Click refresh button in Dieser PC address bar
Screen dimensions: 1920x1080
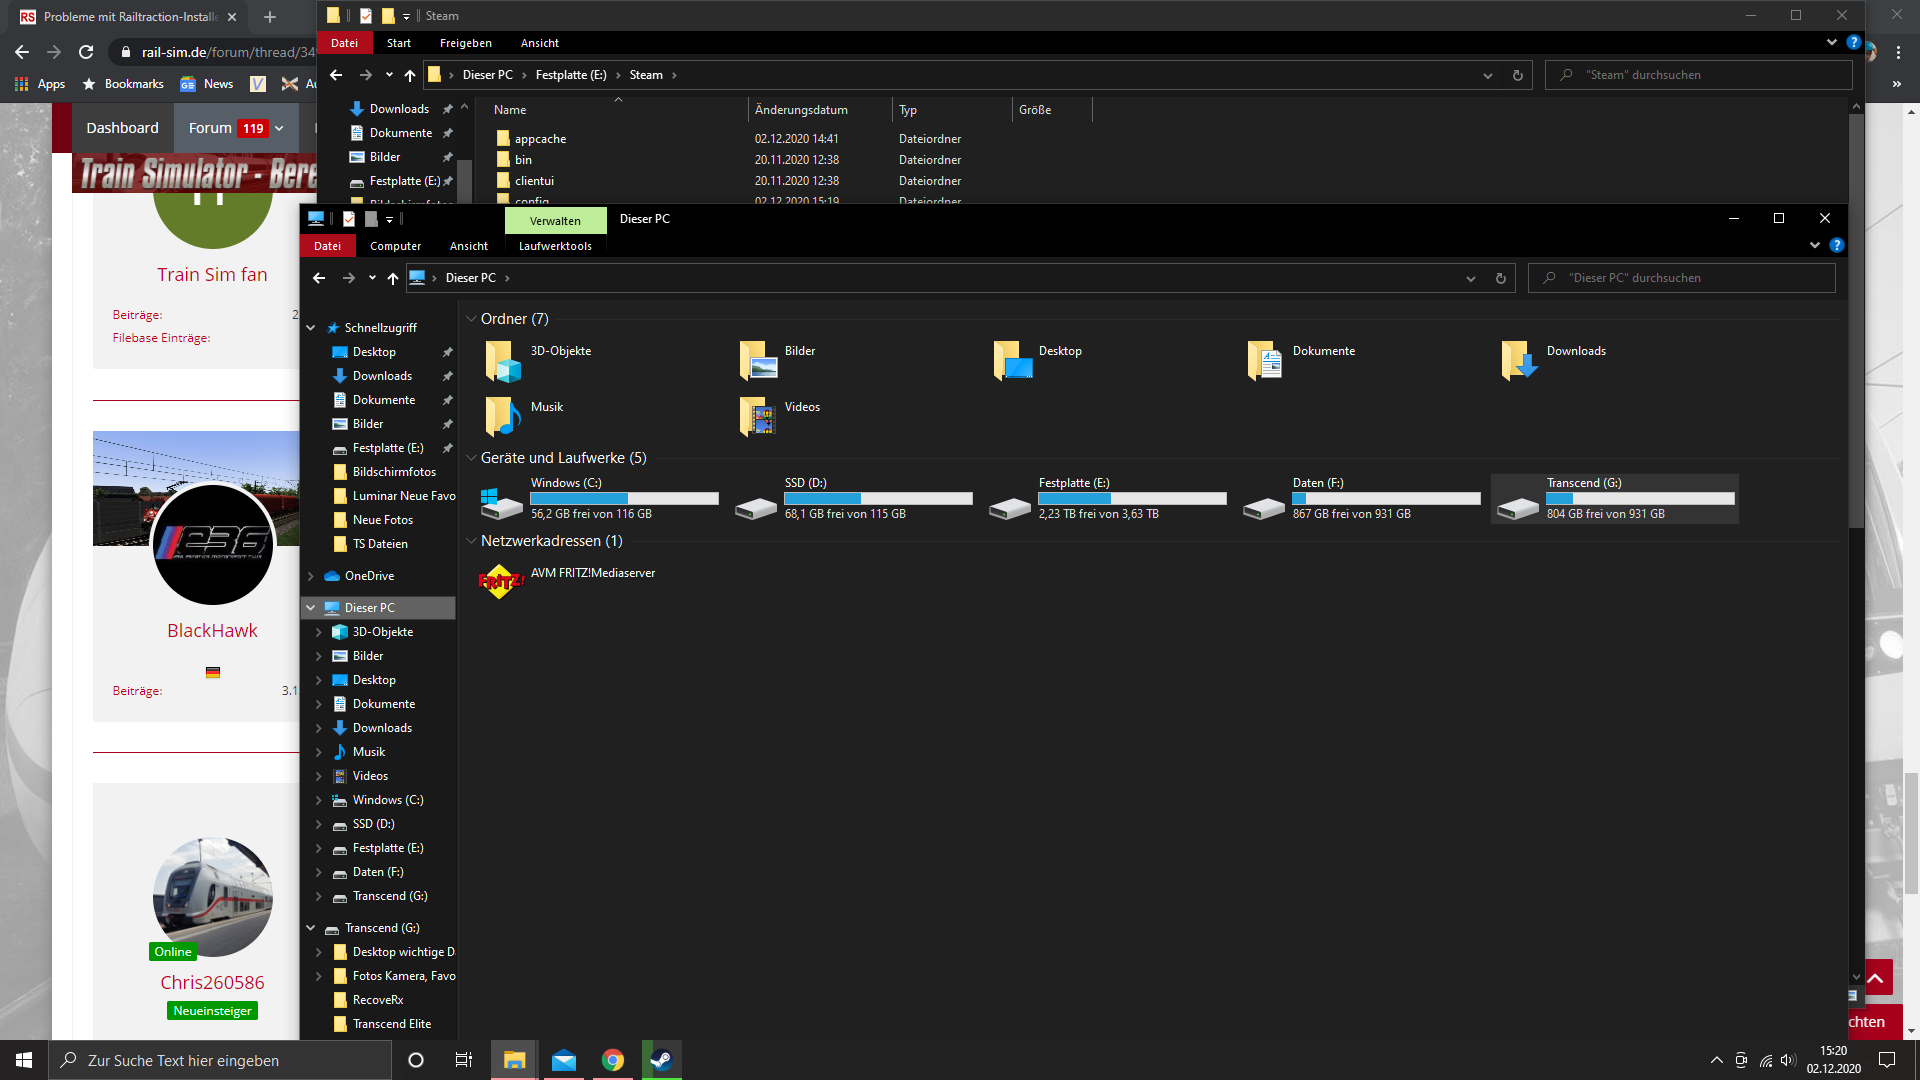[x=1500, y=279]
